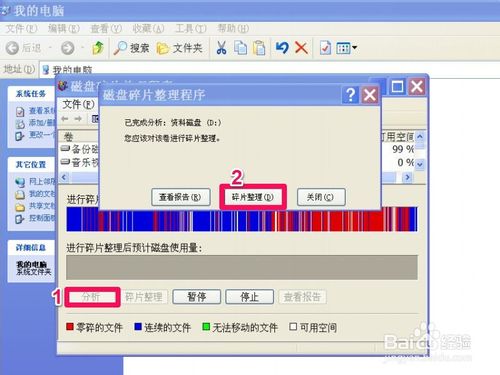Image resolution: width=500 pixels, height=375 pixels.
Task: Click the red Delete X icon
Action: coord(301,48)
